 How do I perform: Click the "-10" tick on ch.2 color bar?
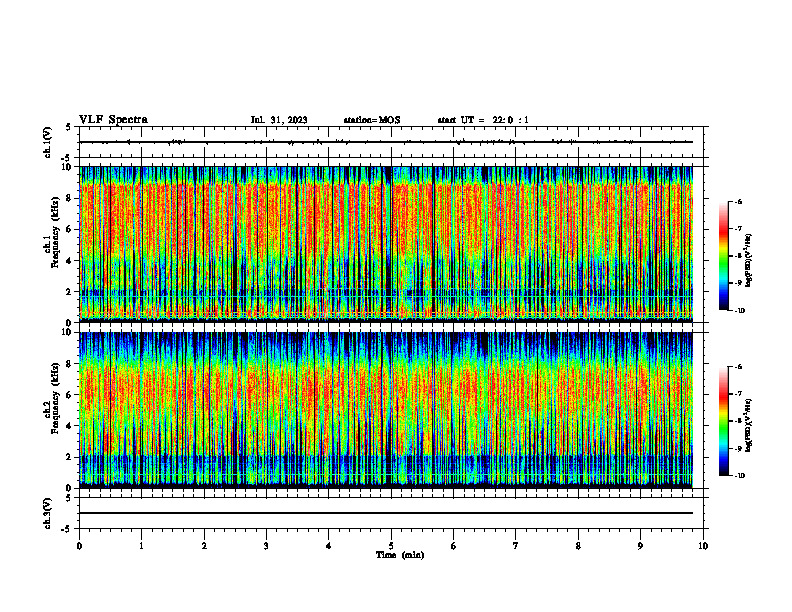point(739,476)
